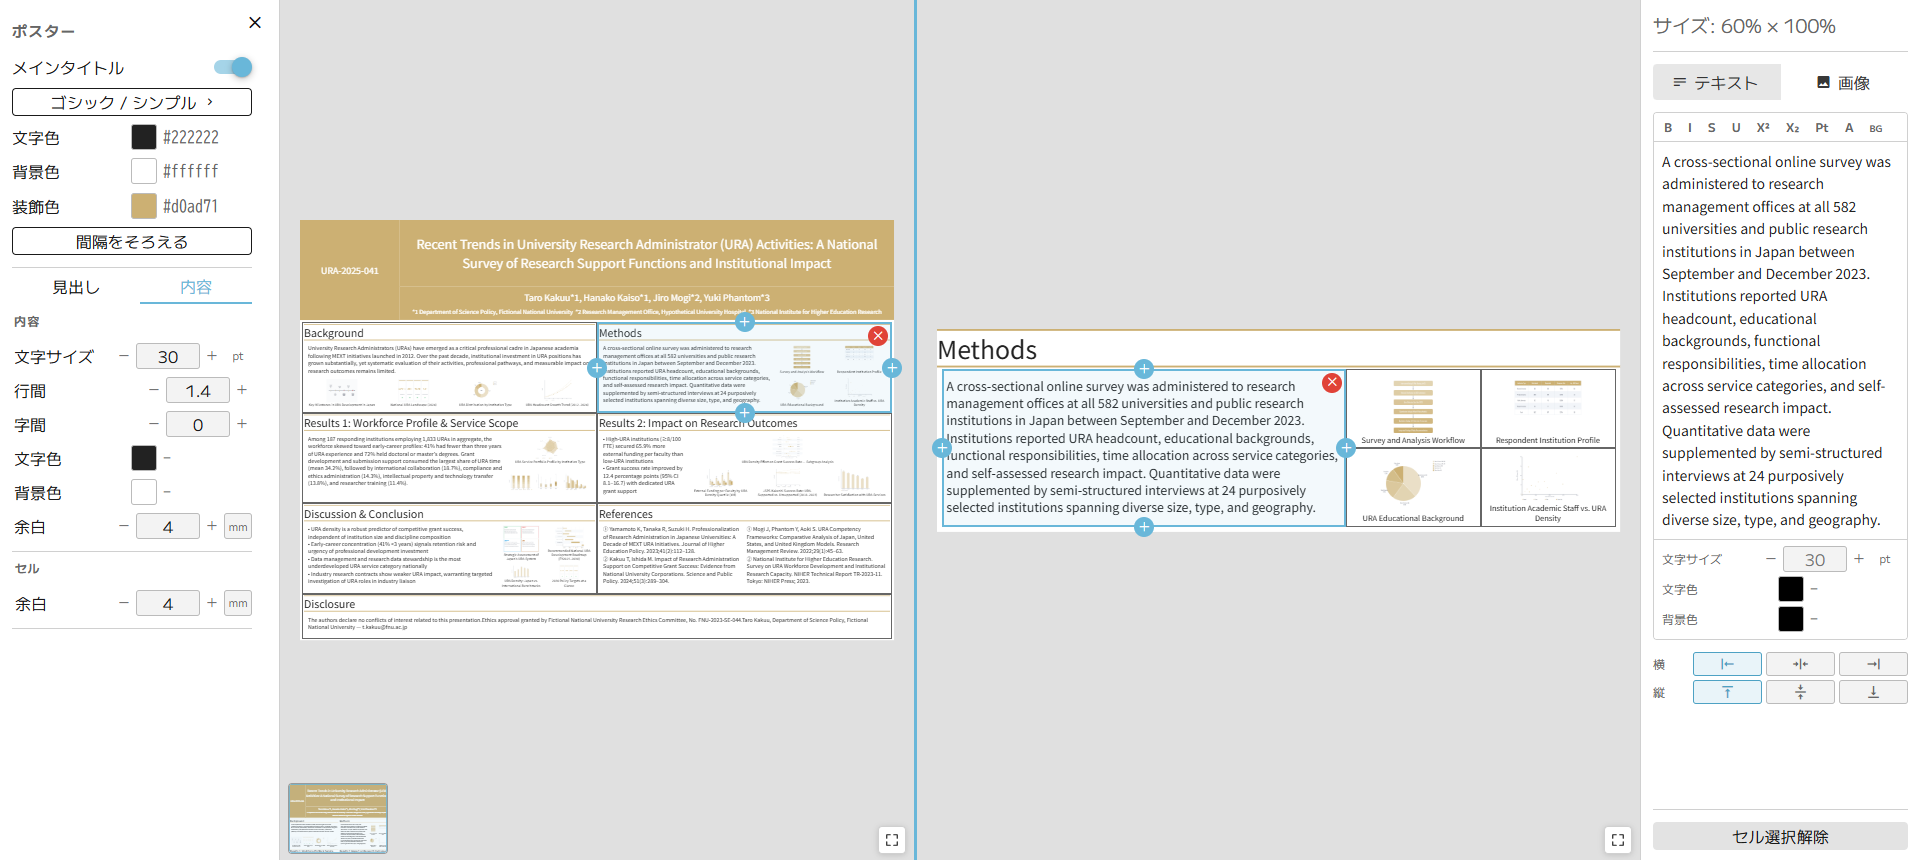Apply strikethrough formatting
This screenshot has width=1919, height=860.
pyautogui.click(x=1712, y=128)
